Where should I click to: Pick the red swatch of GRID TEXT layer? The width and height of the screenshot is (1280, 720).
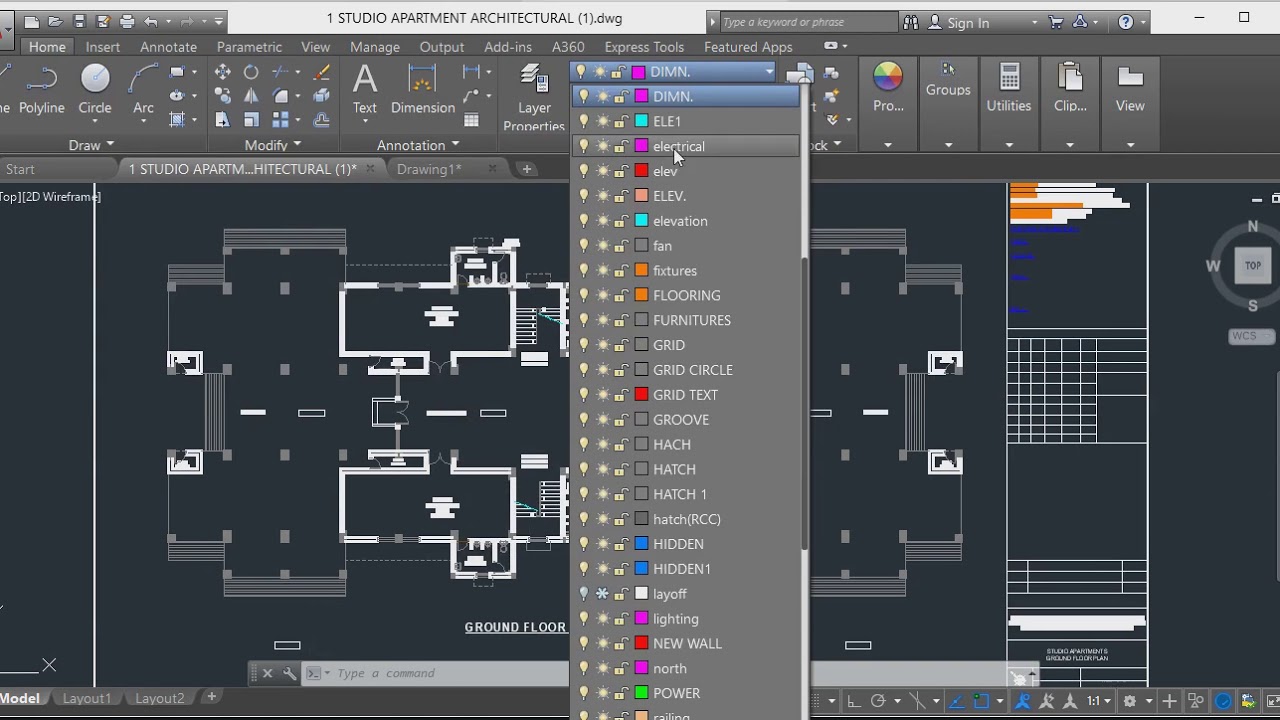pyautogui.click(x=642, y=395)
